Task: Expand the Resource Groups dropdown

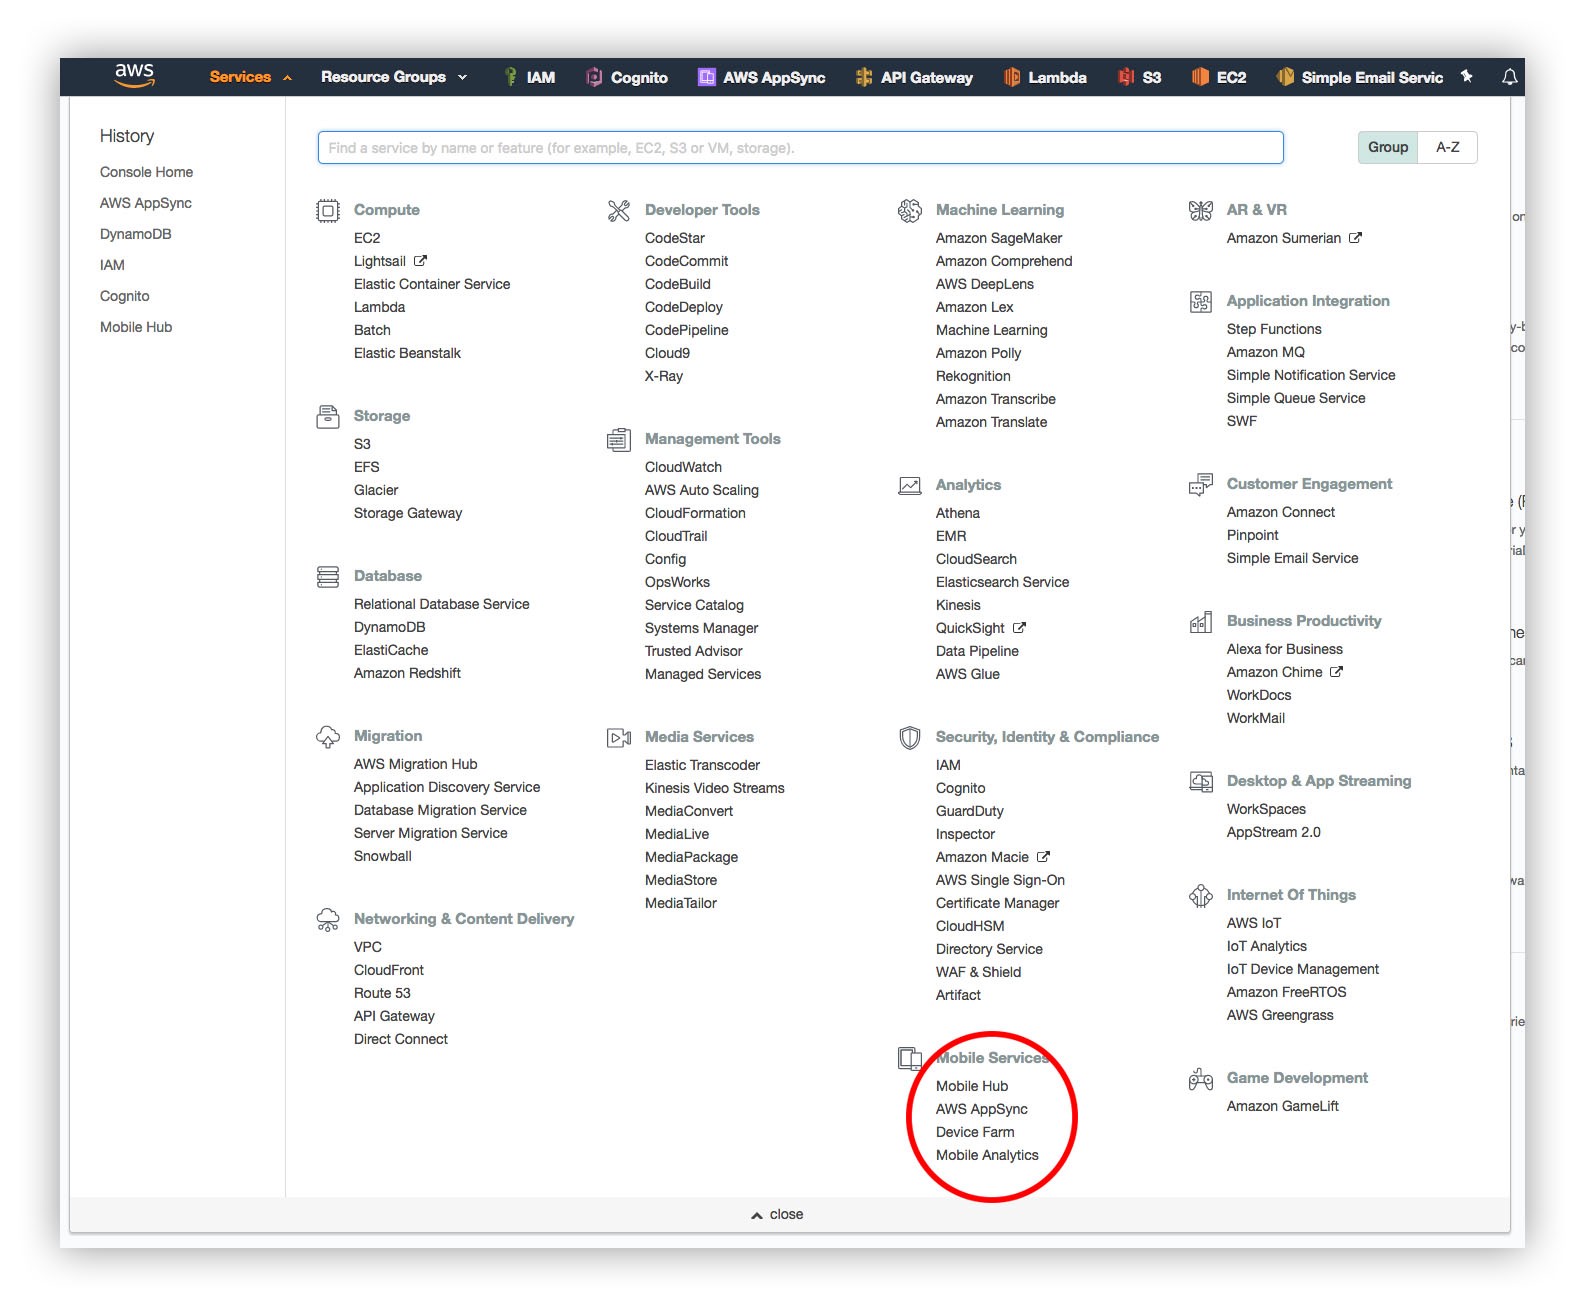Action: point(394,77)
